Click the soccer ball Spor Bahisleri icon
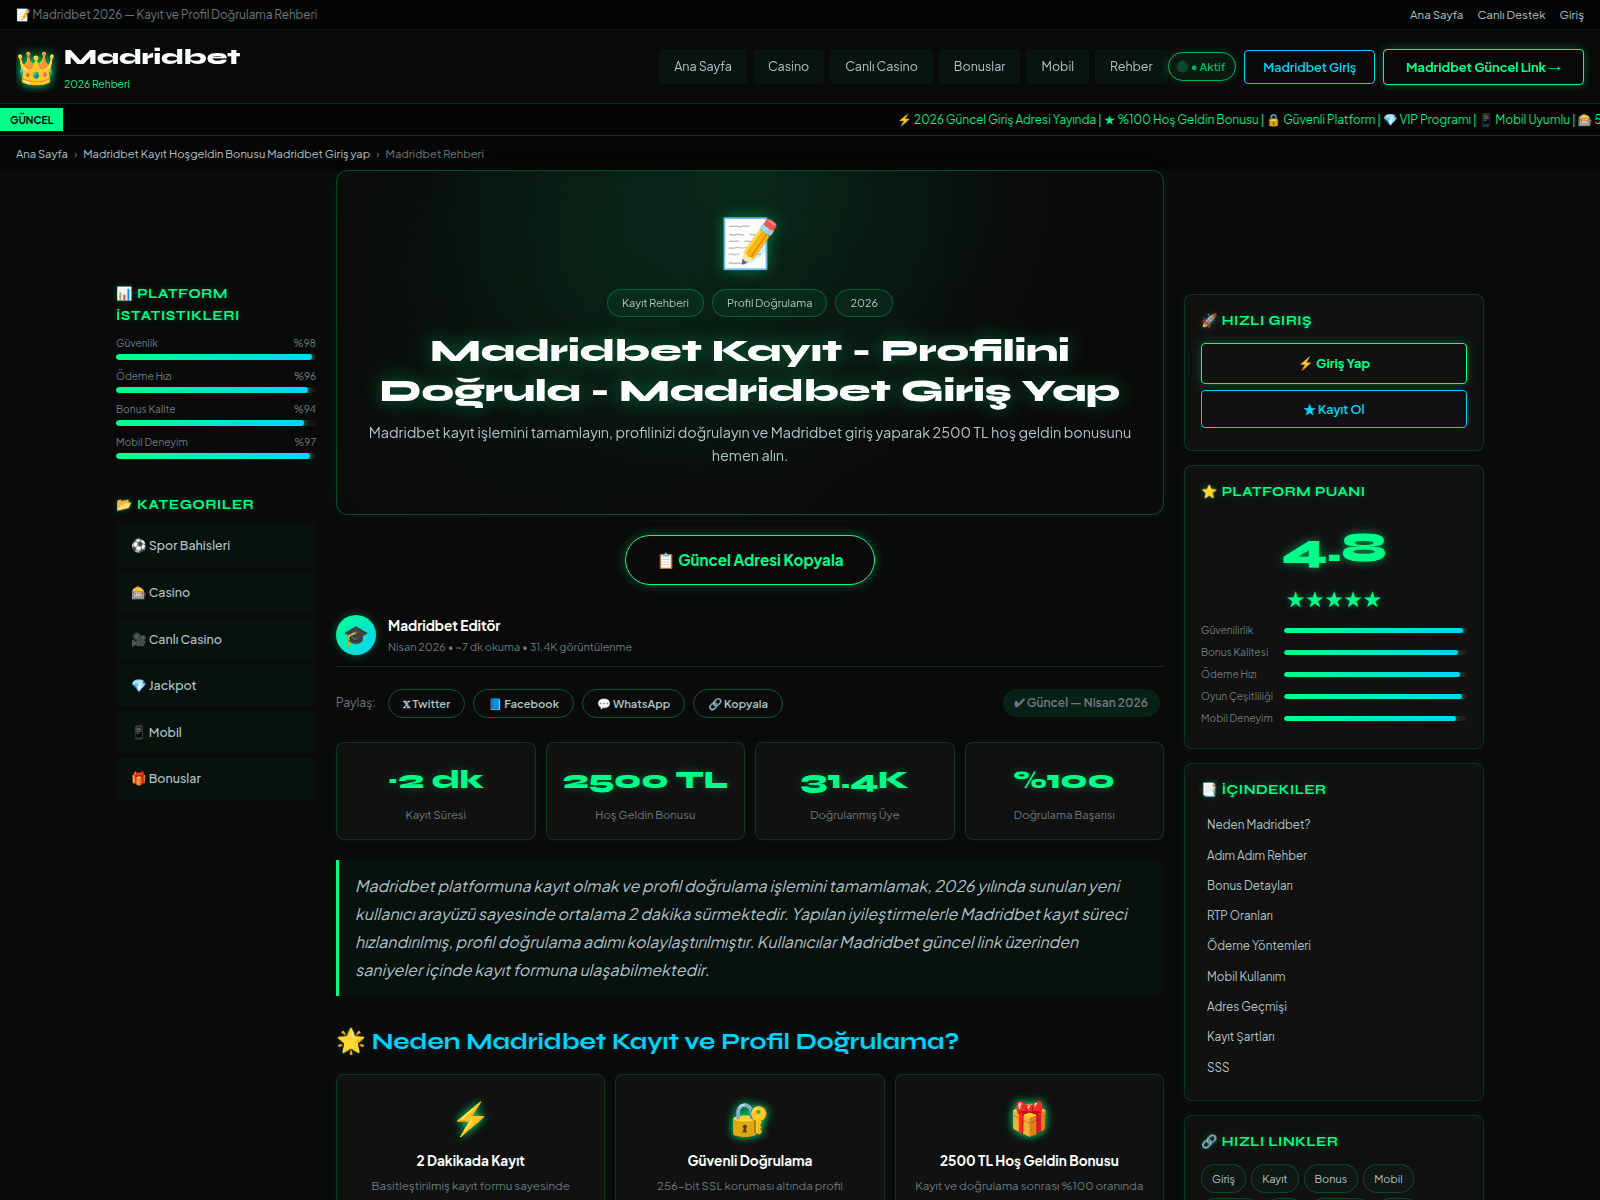 [139, 545]
